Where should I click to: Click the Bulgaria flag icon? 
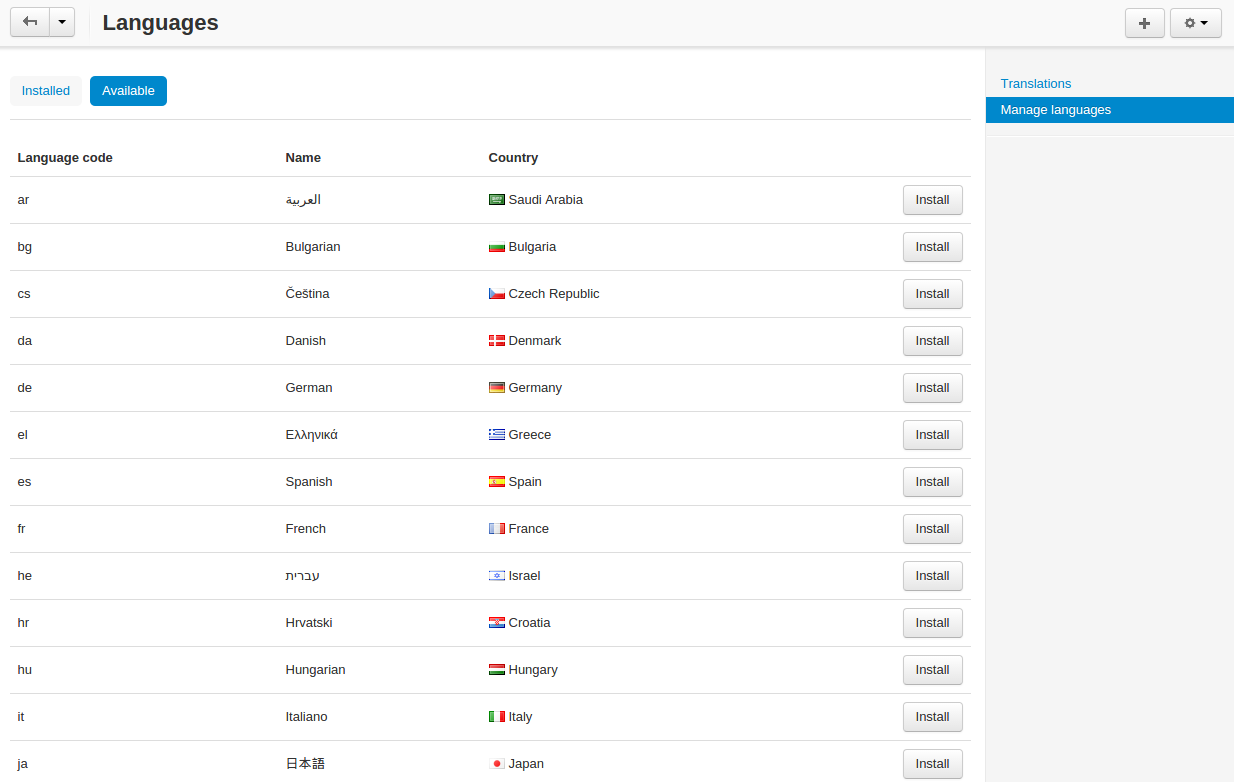(x=497, y=247)
